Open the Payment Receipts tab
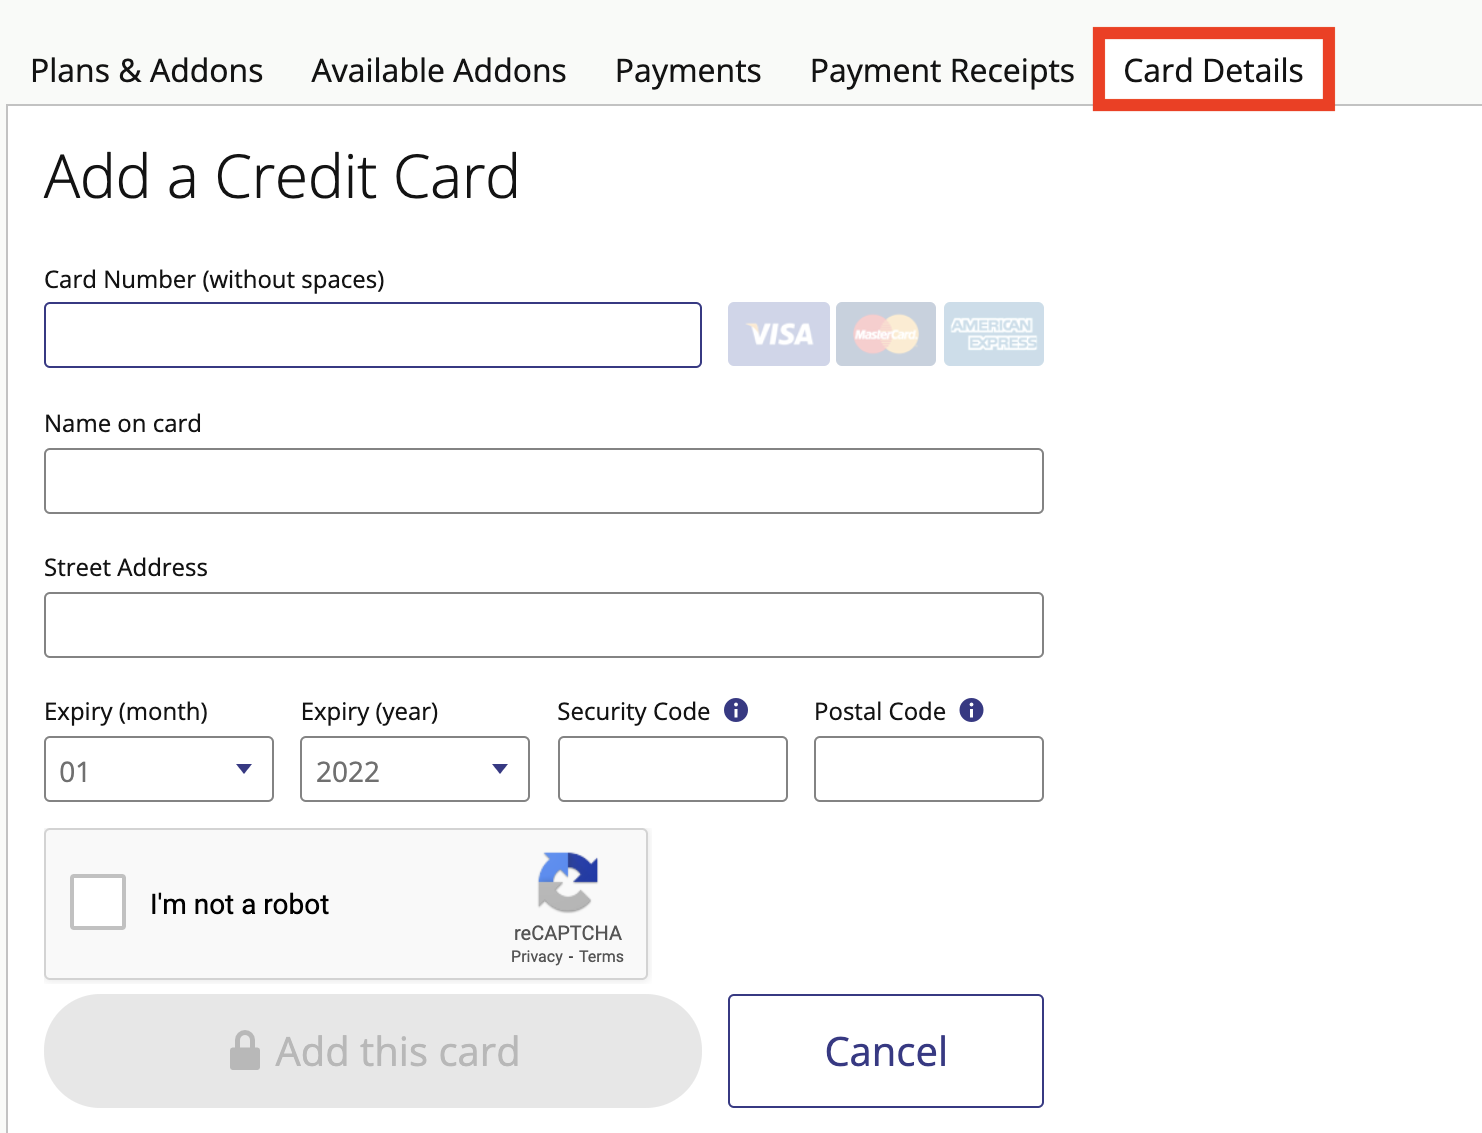The height and width of the screenshot is (1133, 1482). click(x=942, y=71)
